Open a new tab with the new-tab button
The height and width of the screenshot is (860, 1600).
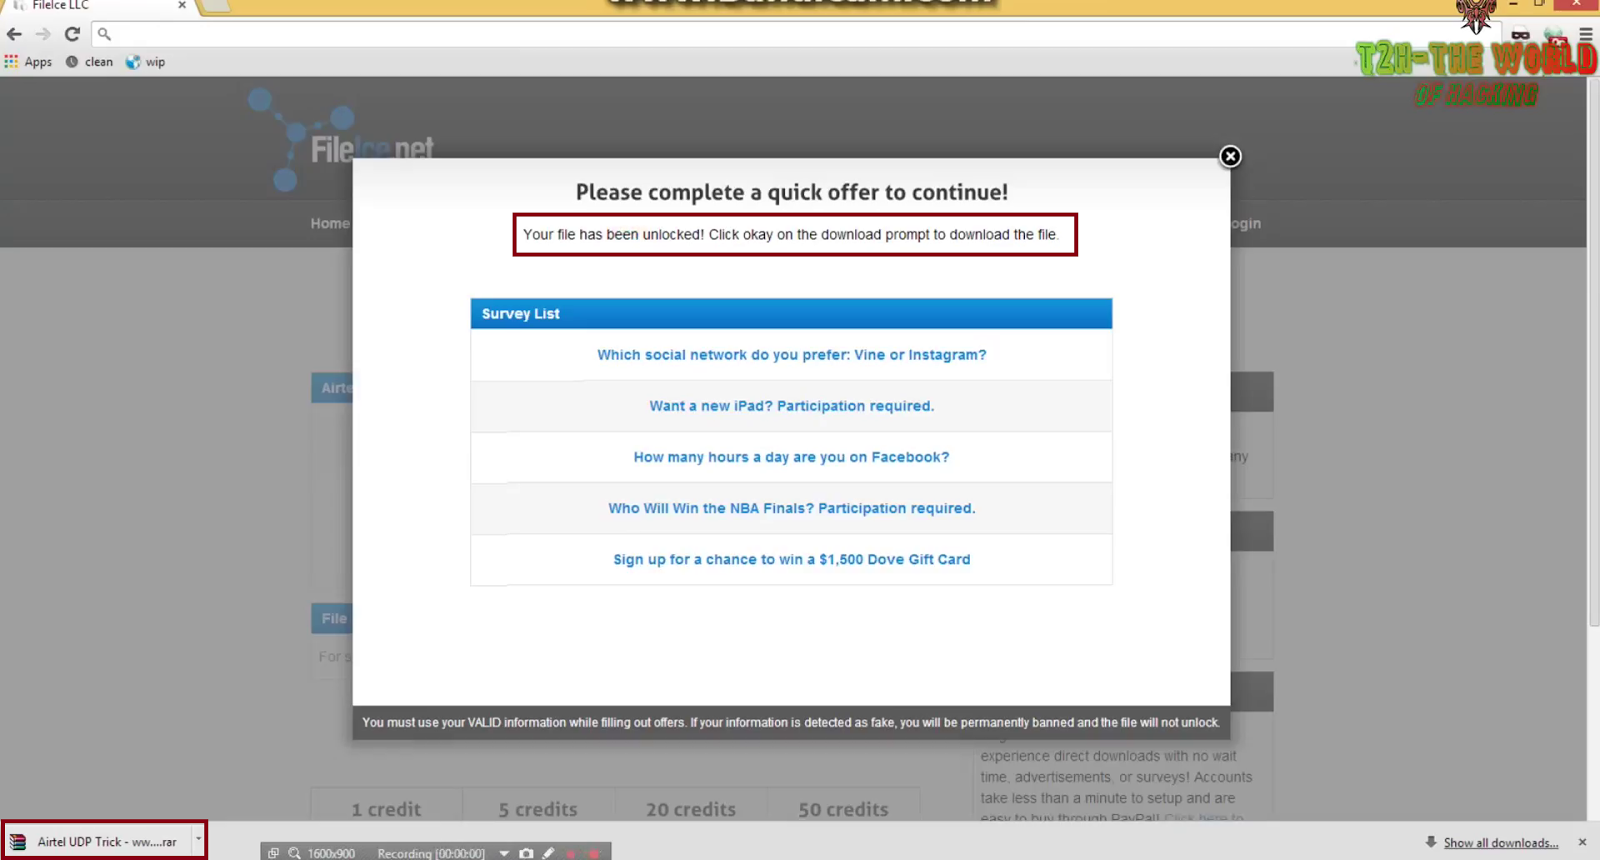click(x=216, y=6)
